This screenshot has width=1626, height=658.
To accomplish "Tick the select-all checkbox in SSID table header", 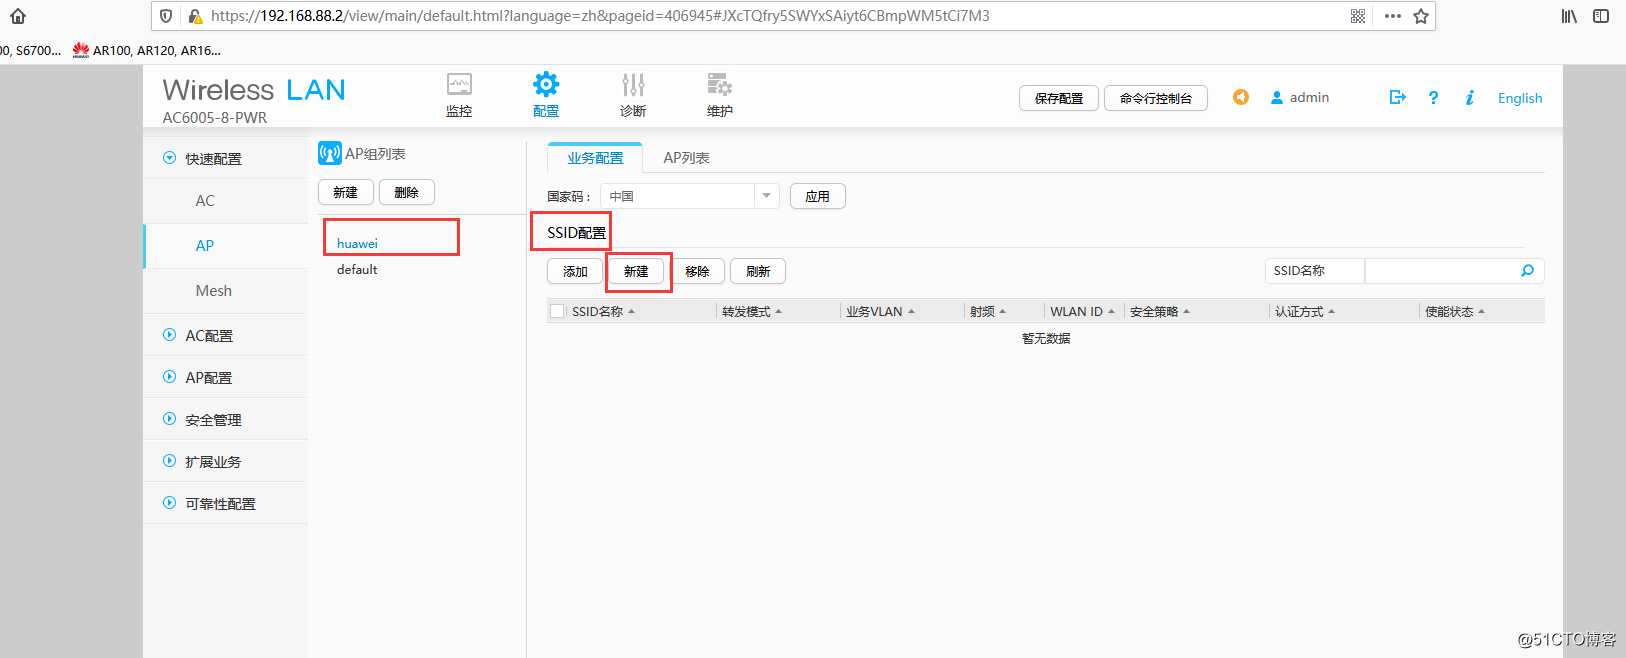I will (x=557, y=311).
